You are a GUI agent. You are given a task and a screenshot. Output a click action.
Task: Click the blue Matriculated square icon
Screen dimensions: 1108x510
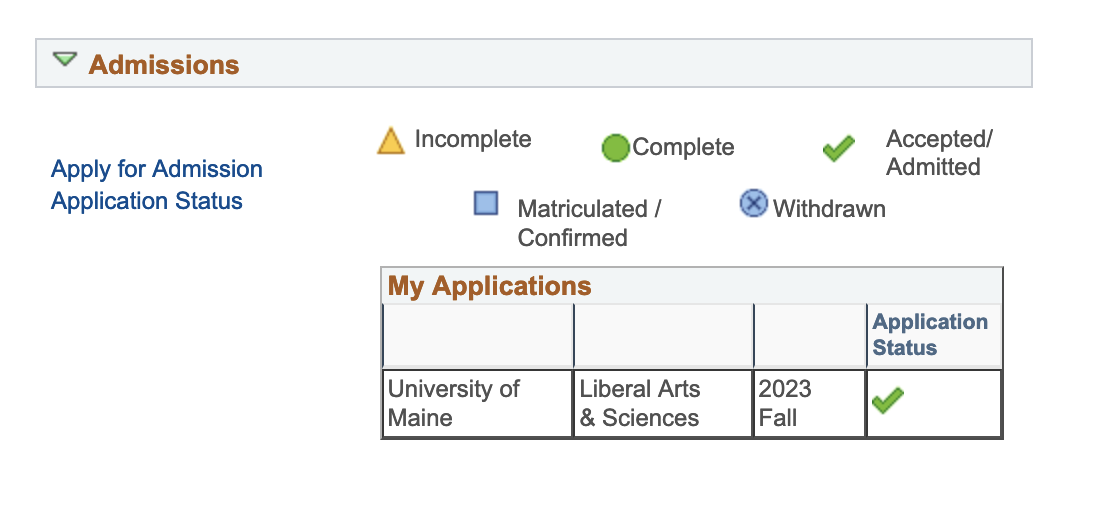[485, 203]
